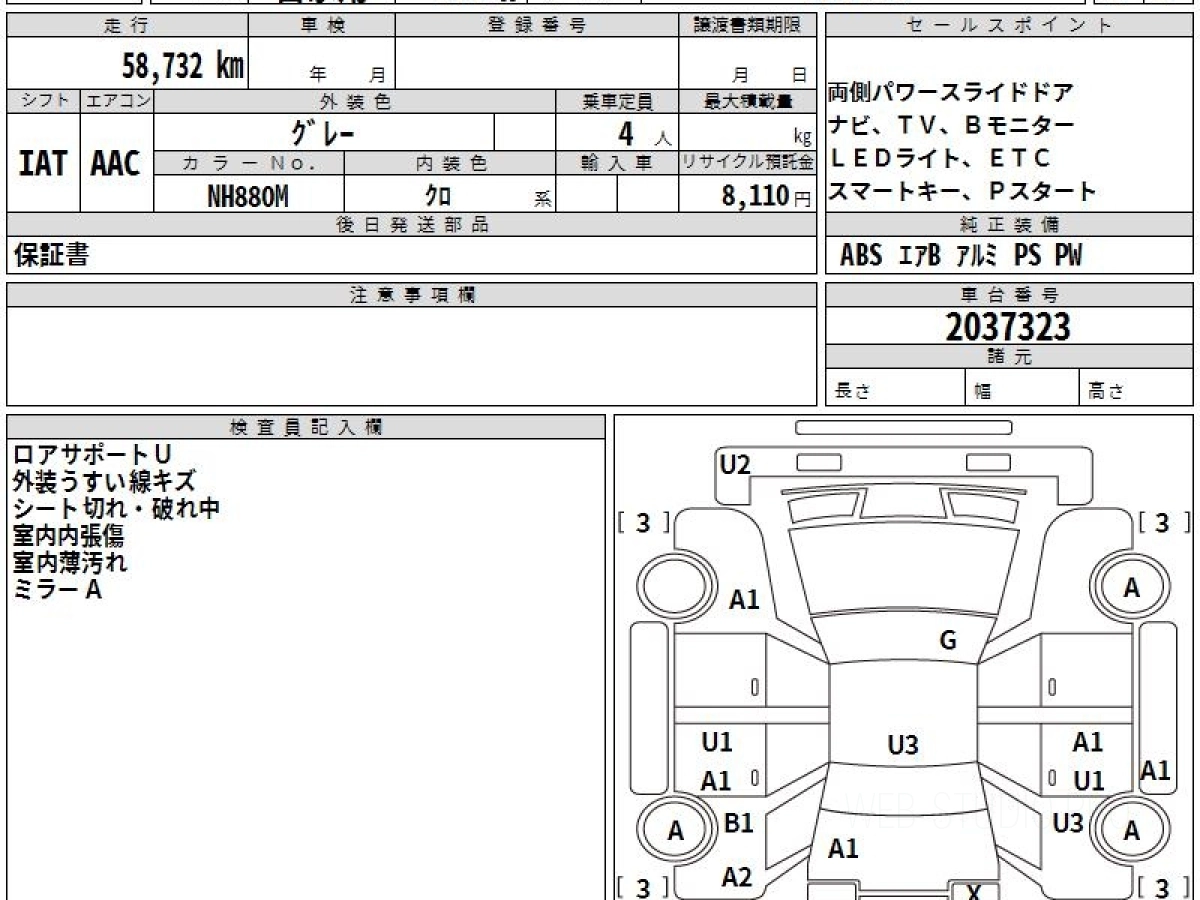1200x900 pixels.
Task: Click the color code NH880M
Action: (x=248, y=196)
